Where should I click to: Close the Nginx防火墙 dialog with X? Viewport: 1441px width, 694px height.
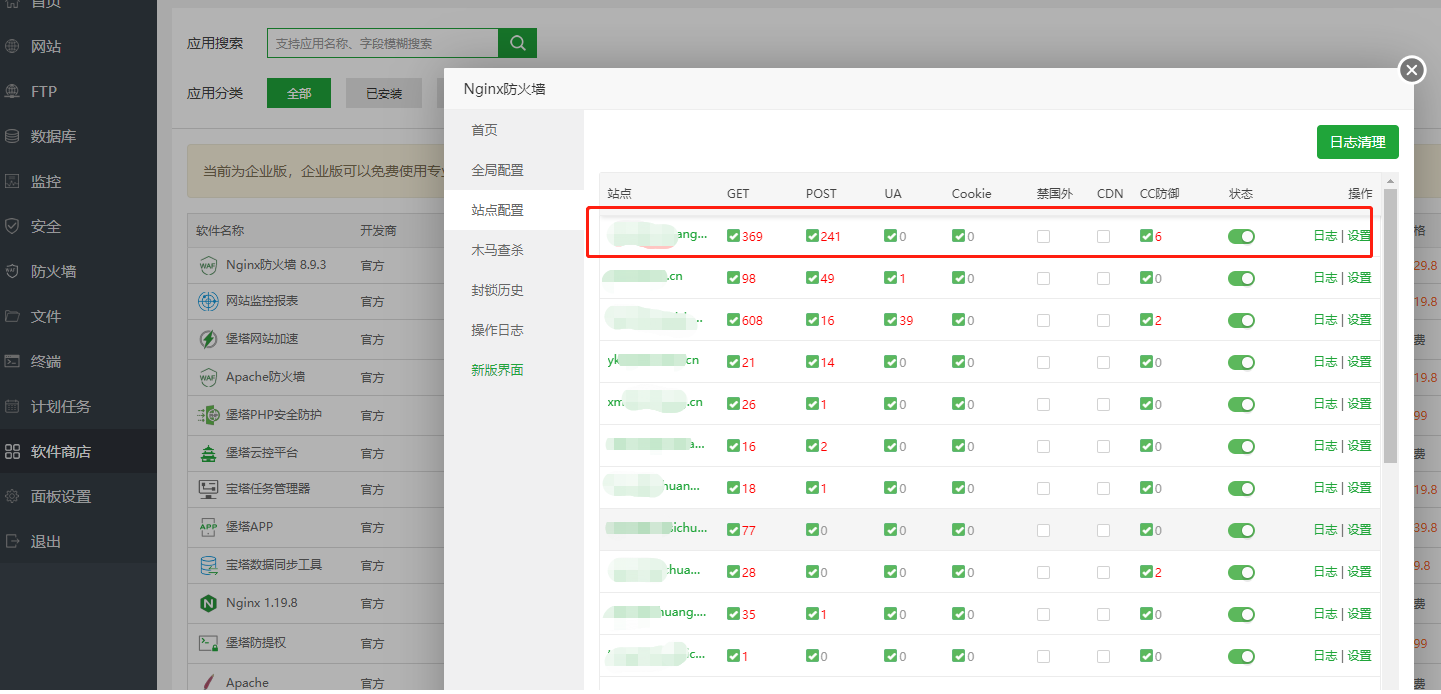1411,69
